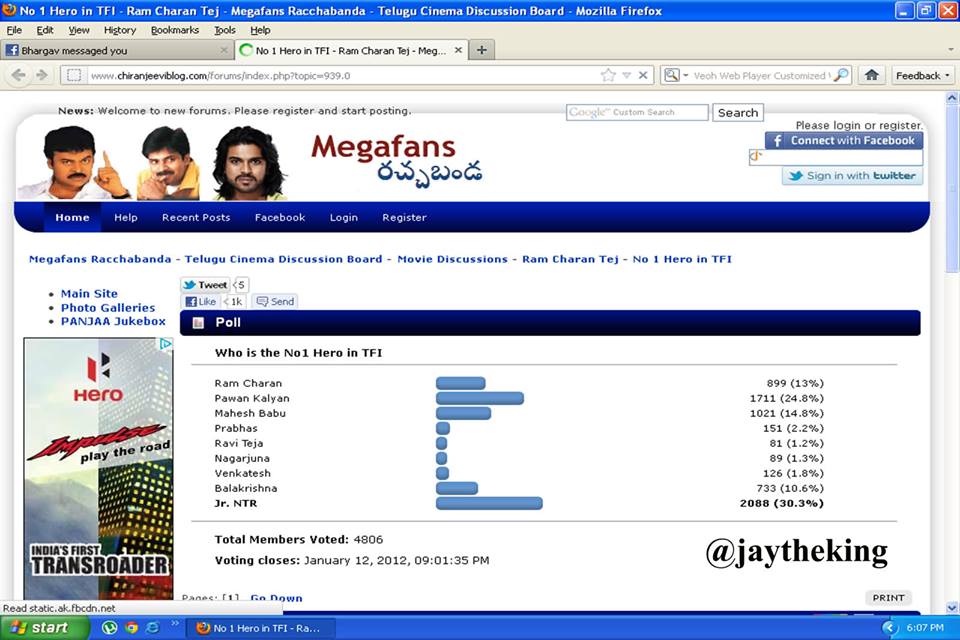
Task: Open the search engine selector dropdown
Action: [x=672, y=75]
